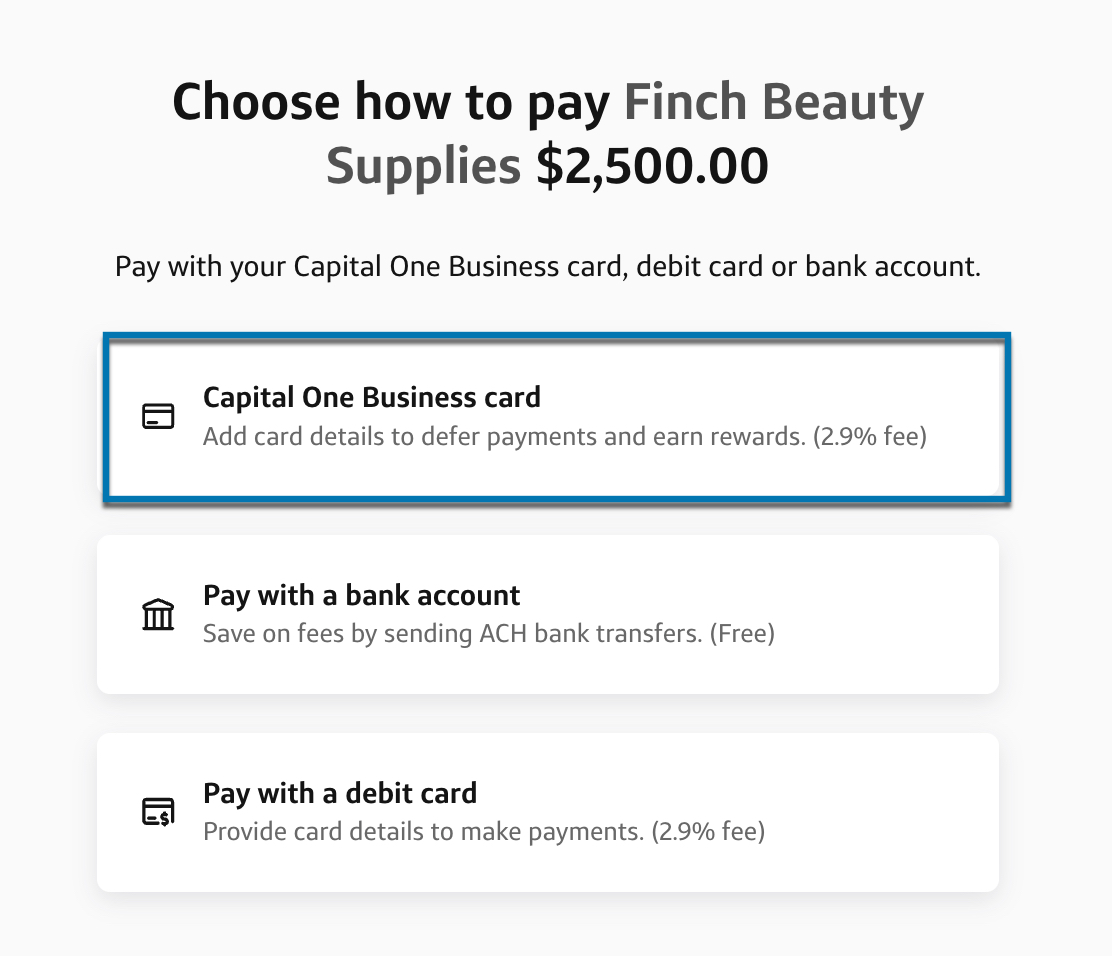Click the $2,500.00 amount in the heading
The height and width of the screenshot is (956, 1112).
point(654,165)
